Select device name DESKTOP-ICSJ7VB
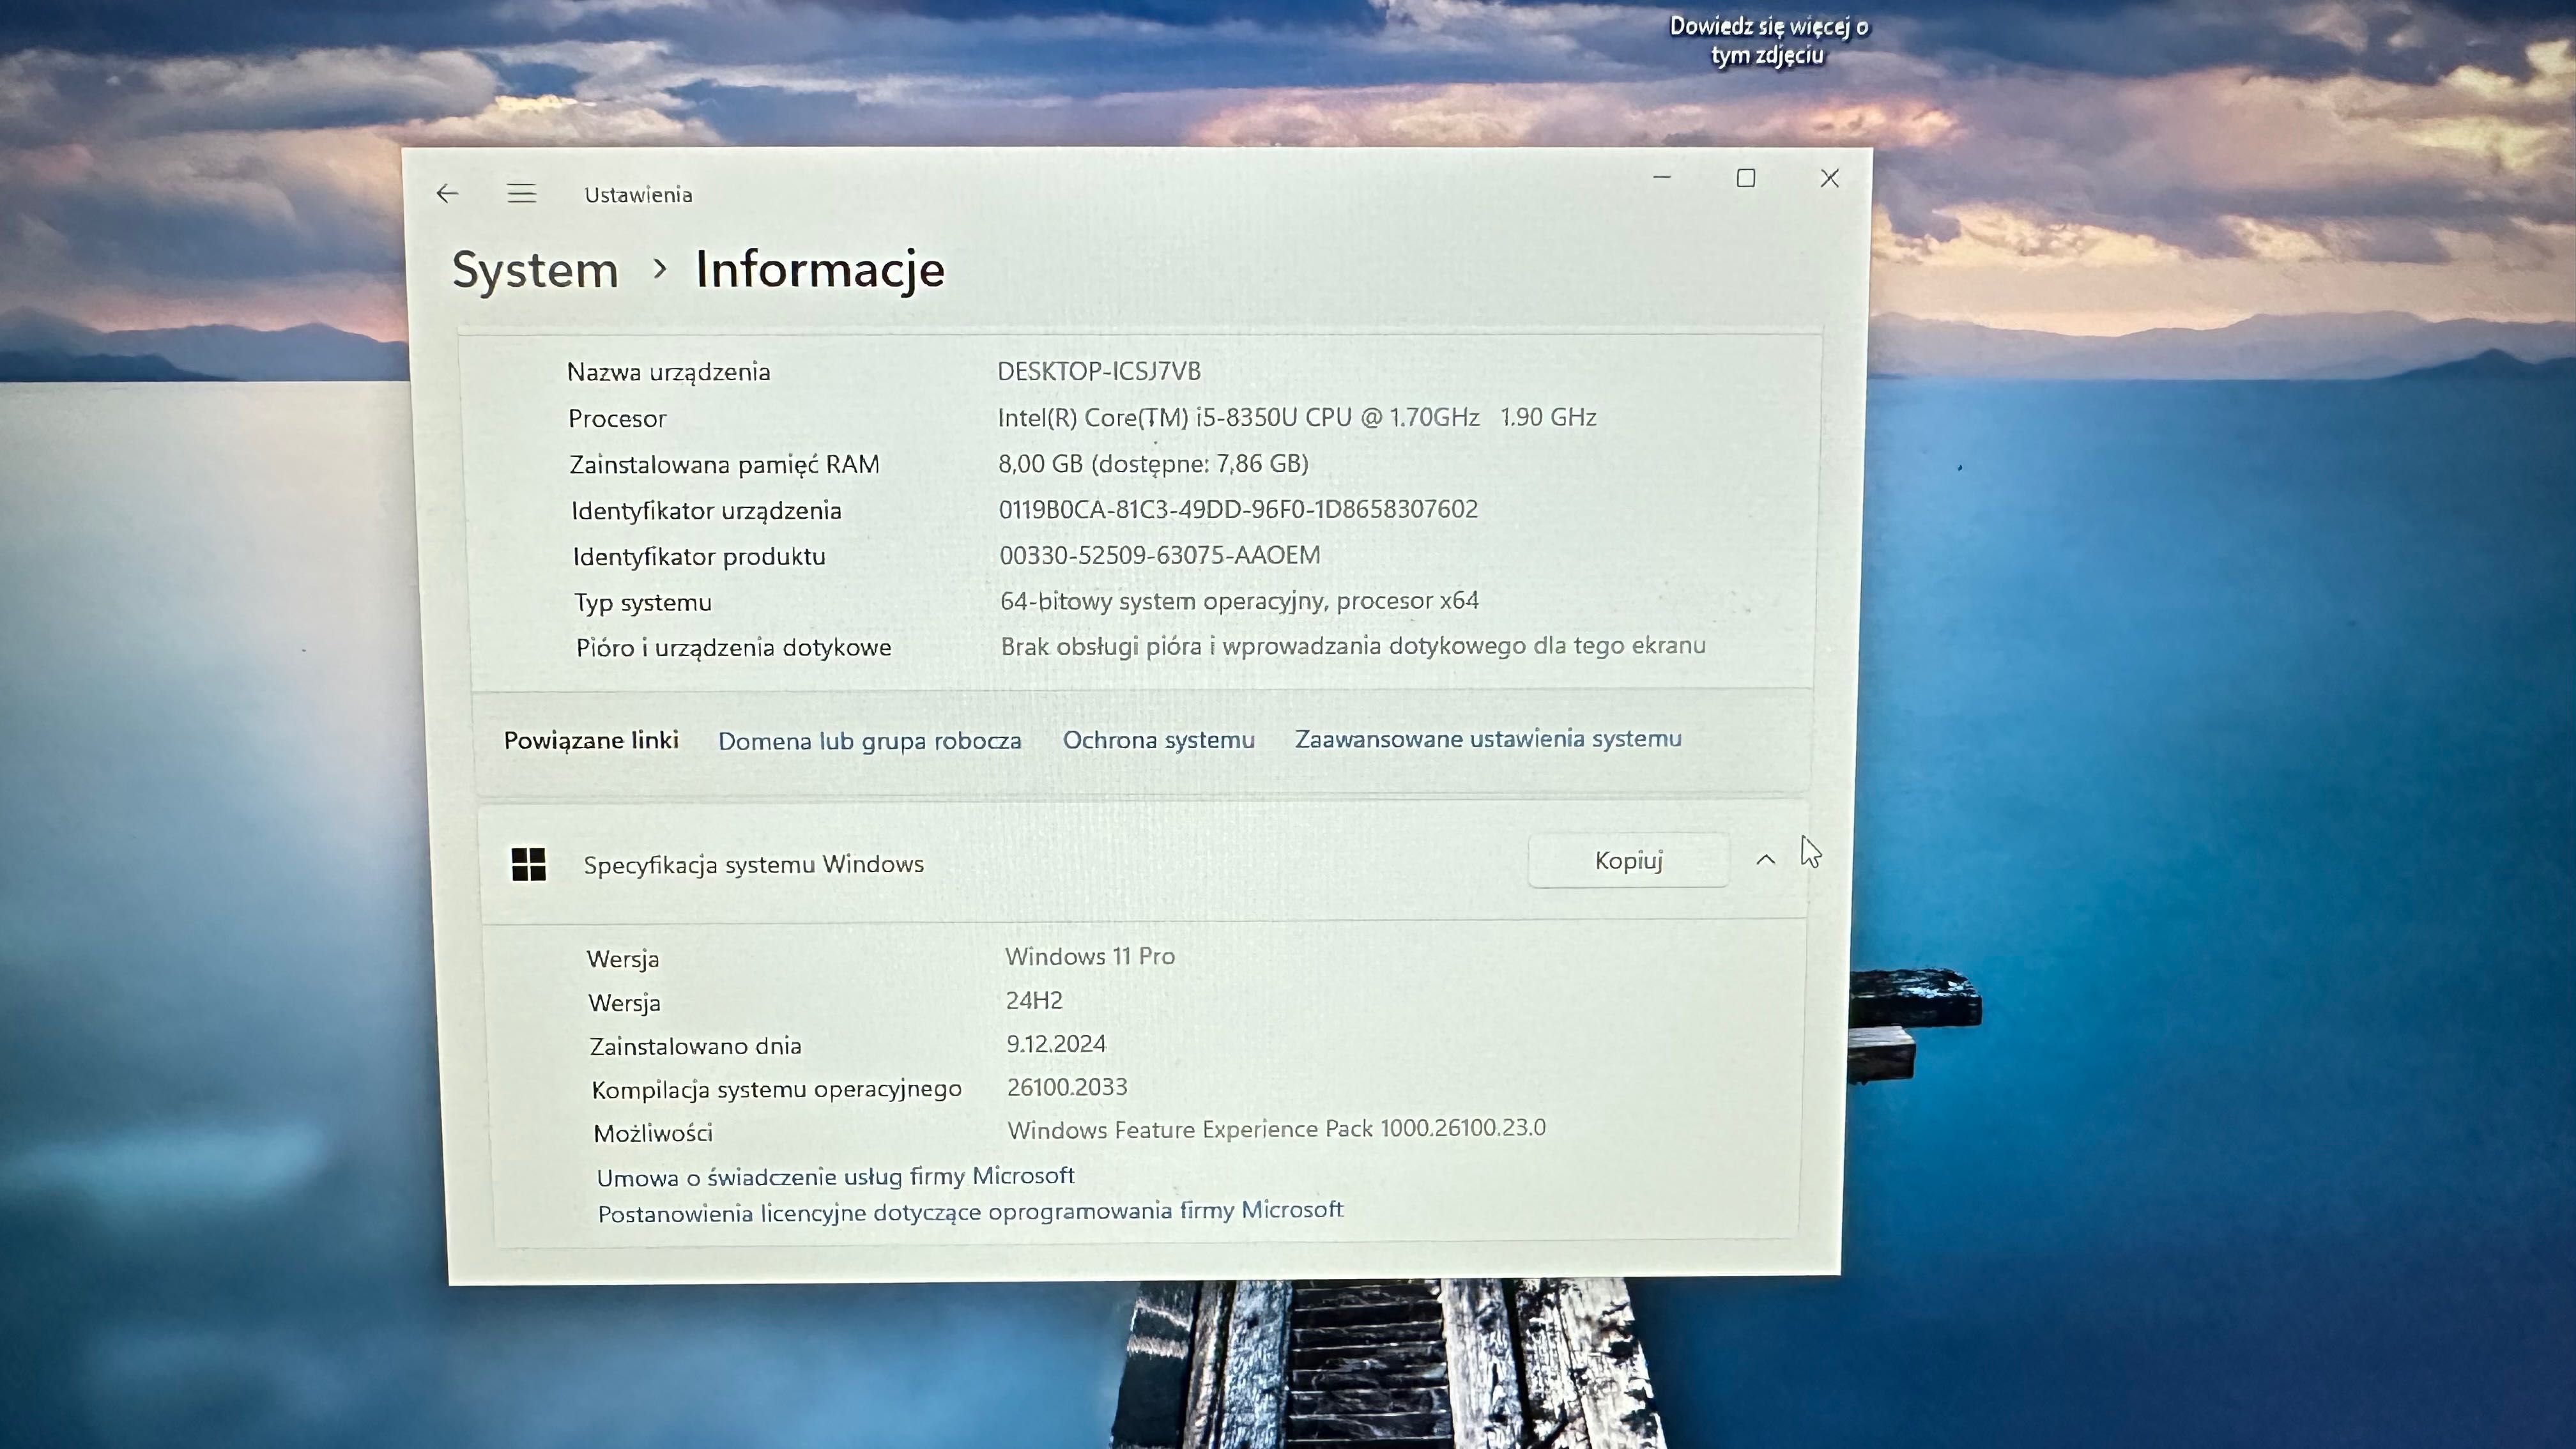2576x1449 pixels. (1099, 371)
